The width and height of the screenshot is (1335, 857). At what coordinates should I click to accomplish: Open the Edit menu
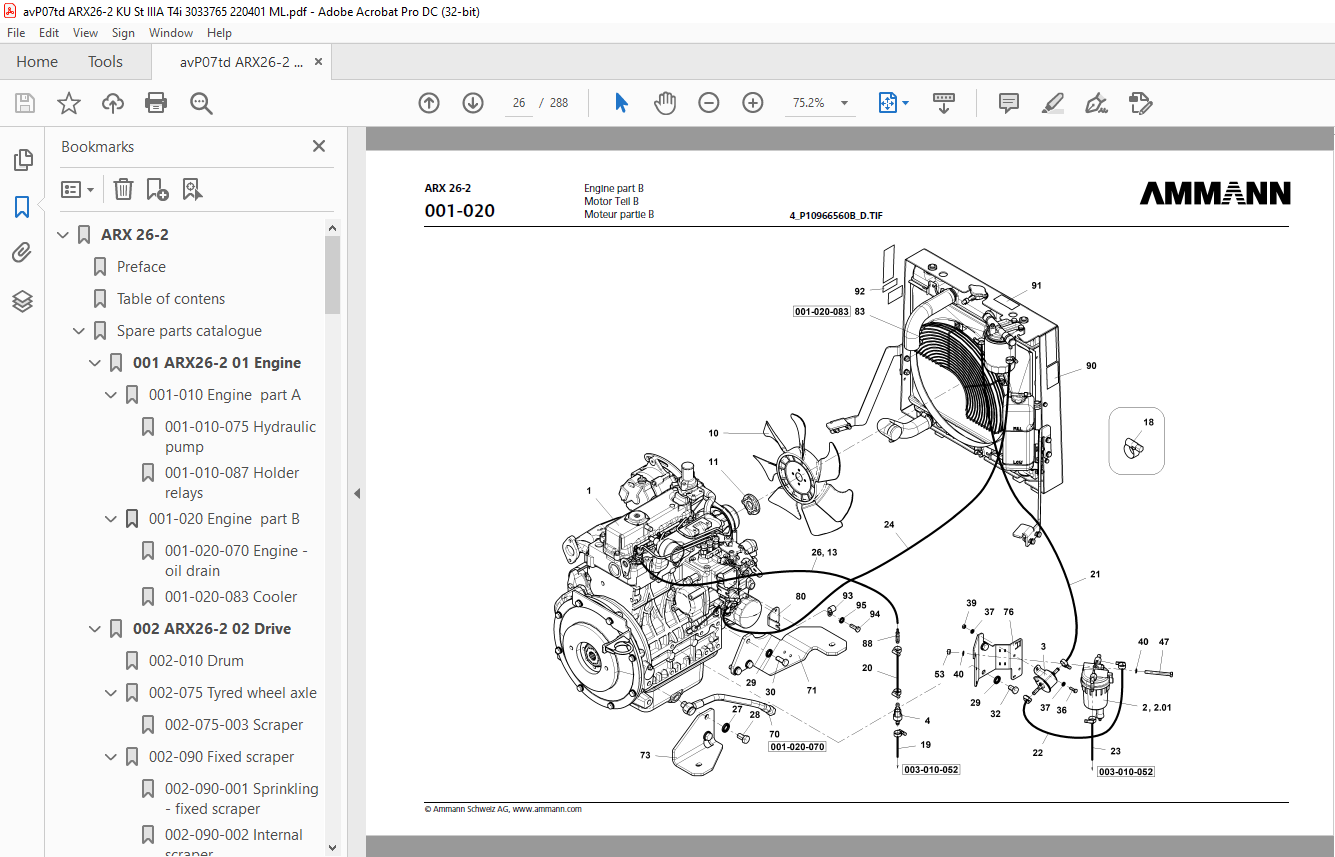[49, 33]
